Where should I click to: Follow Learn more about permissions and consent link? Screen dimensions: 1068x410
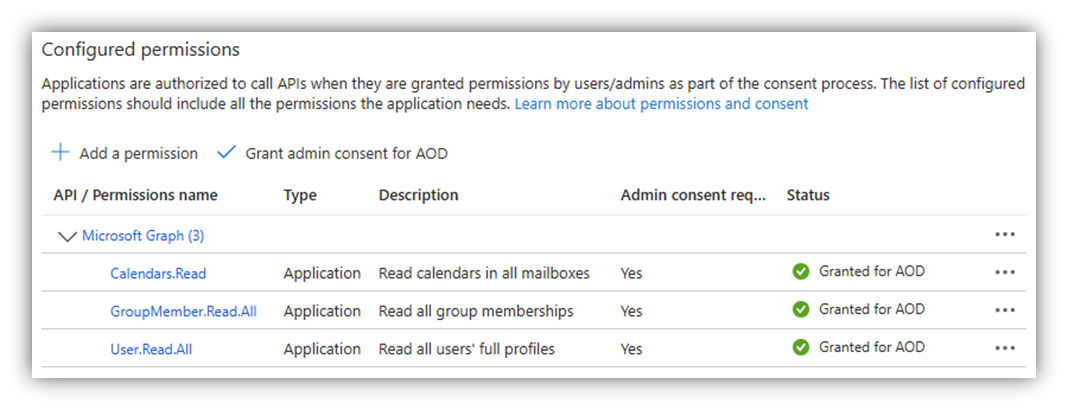click(x=661, y=104)
